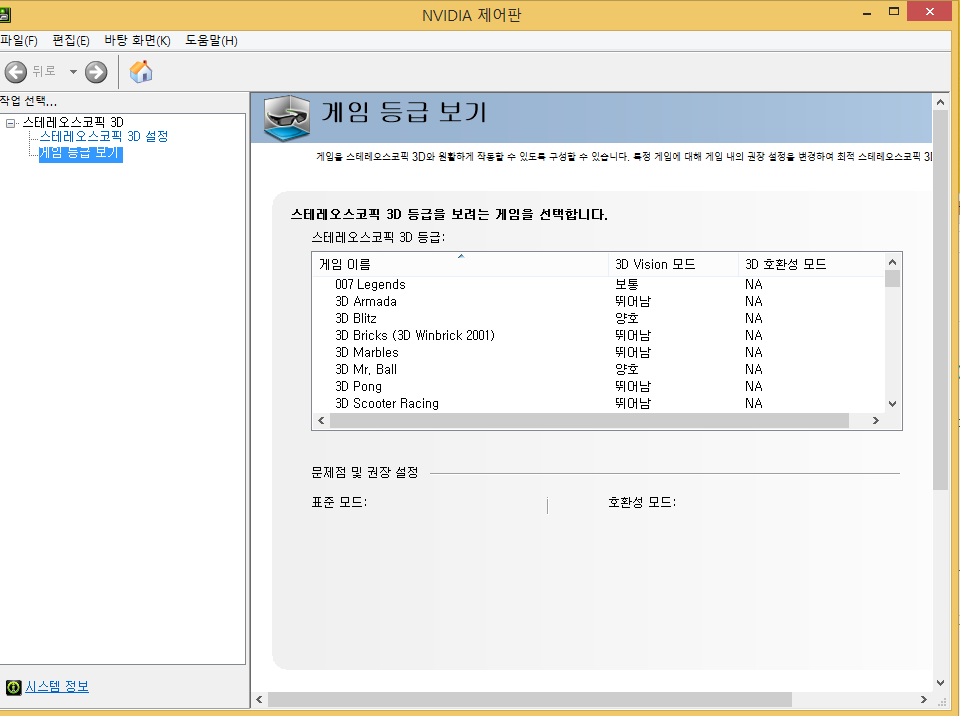Click the NVIDIA app icon in title bar
The width and height of the screenshot is (960, 716).
[x=5, y=15]
